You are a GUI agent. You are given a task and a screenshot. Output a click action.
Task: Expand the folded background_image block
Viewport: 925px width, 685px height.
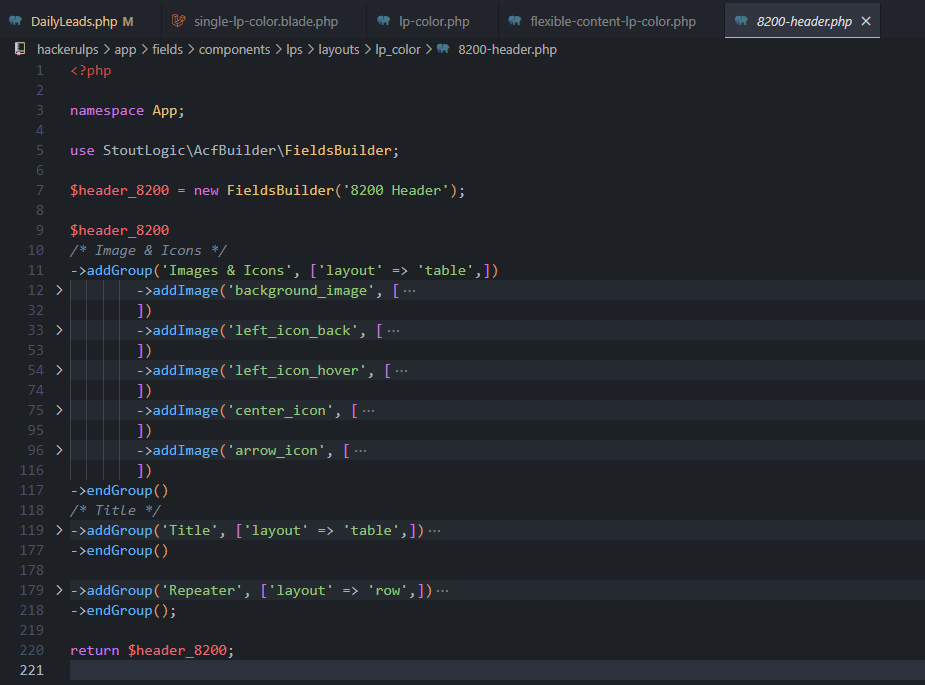[59, 290]
